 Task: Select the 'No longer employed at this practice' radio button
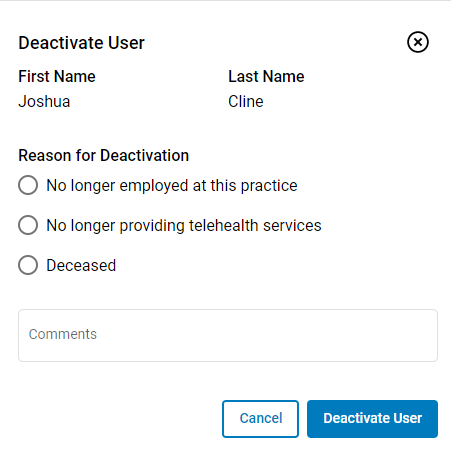click(28, 185)
